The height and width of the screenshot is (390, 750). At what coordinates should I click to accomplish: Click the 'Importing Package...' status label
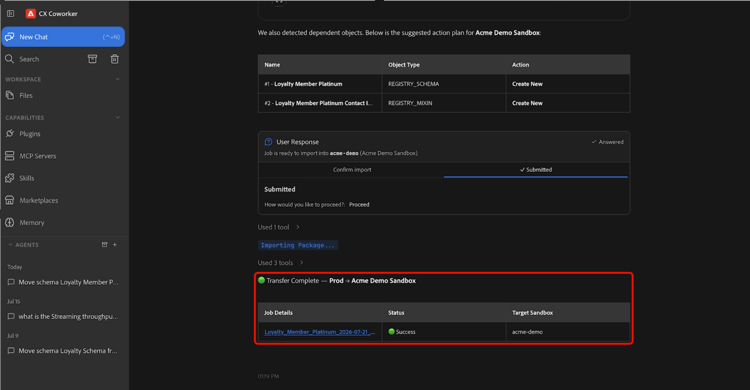click(298, 245)
